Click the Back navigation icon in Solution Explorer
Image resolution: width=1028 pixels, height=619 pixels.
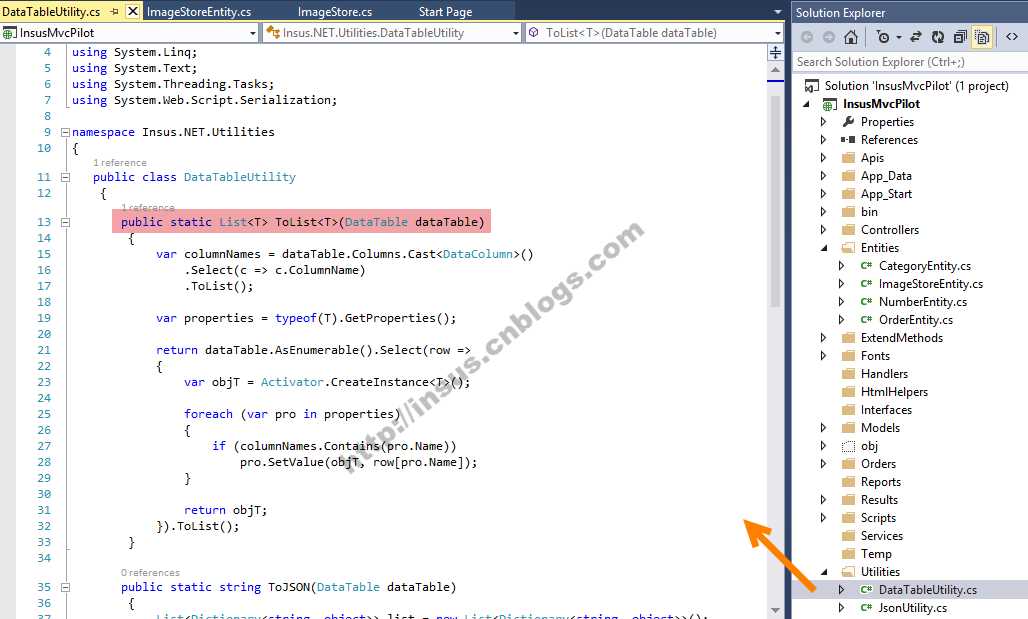807,37
